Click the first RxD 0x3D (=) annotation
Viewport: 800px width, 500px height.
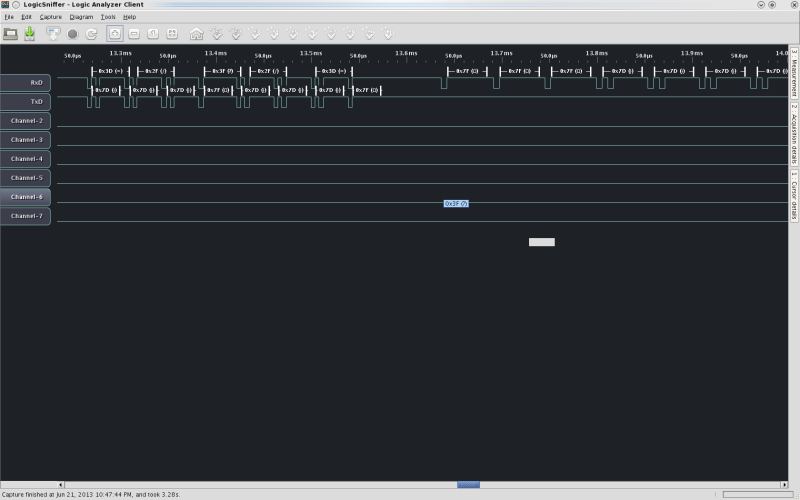point(111,71)
